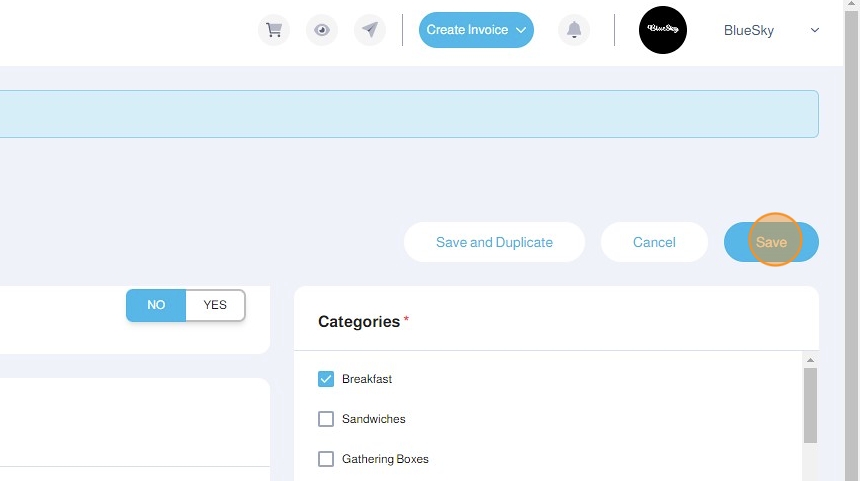The width and height of the screenshot is (860, 481).
Task: Open the BlueSky account dropdown chevron
Action: point(814,30)
